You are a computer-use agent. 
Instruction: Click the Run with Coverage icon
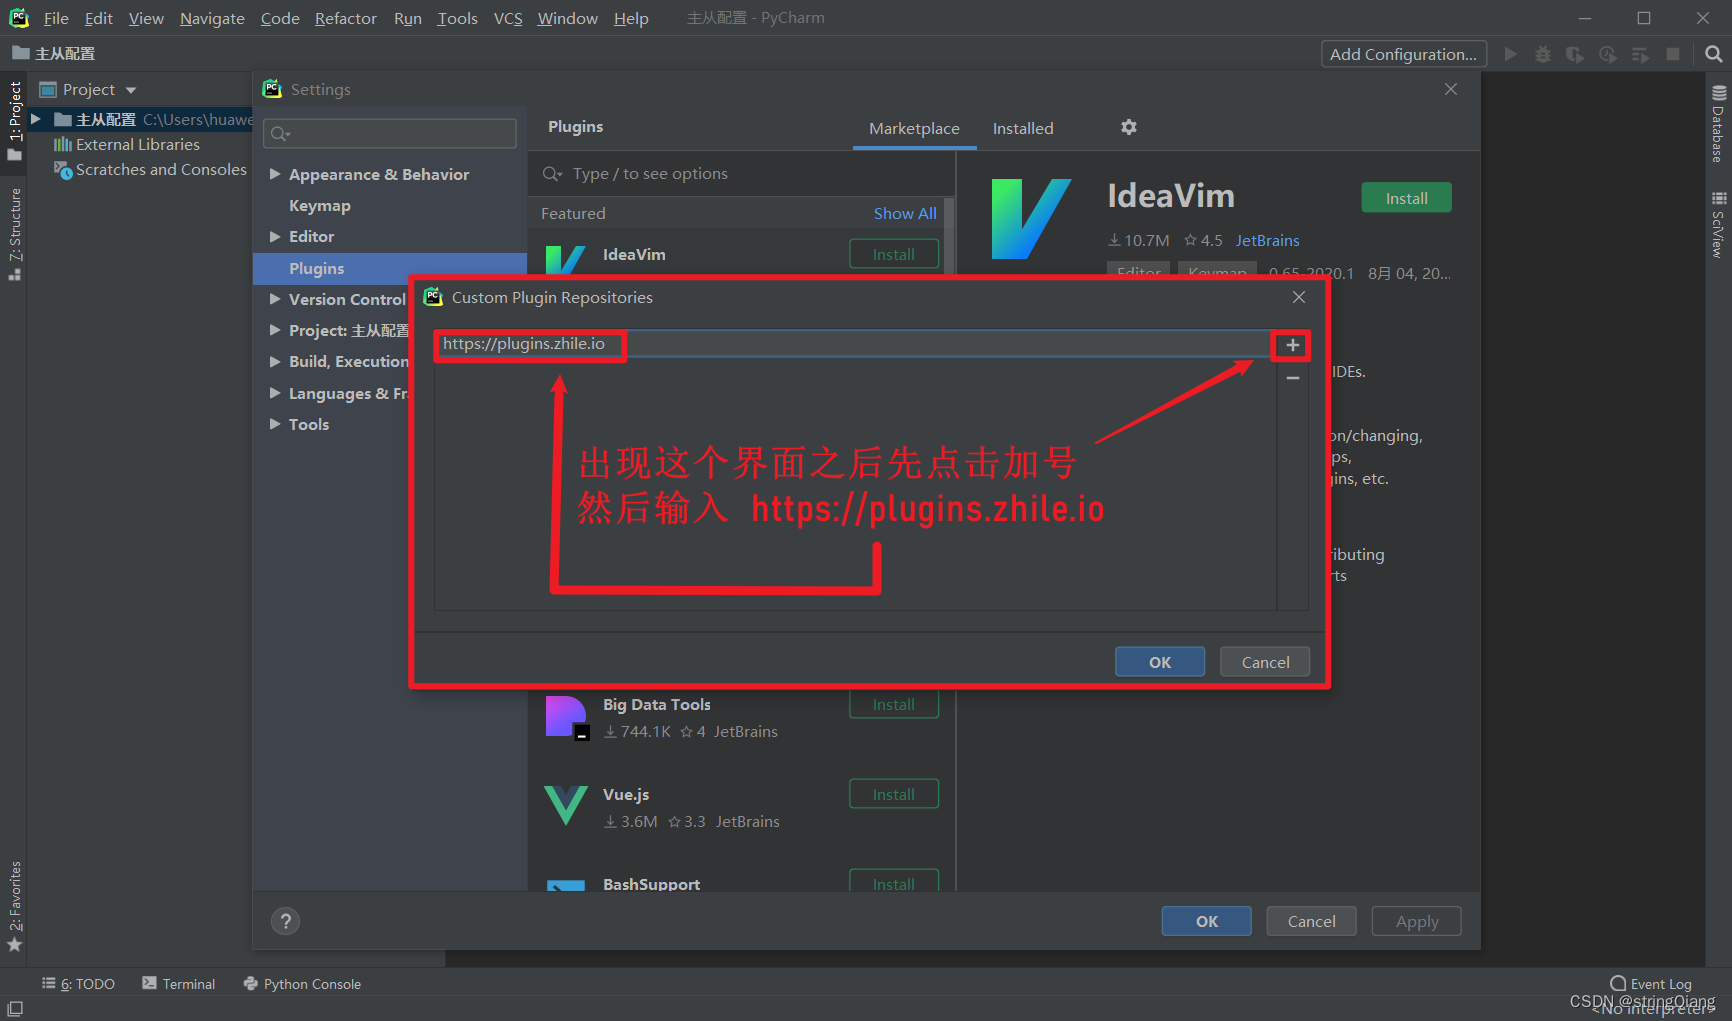1575,54
